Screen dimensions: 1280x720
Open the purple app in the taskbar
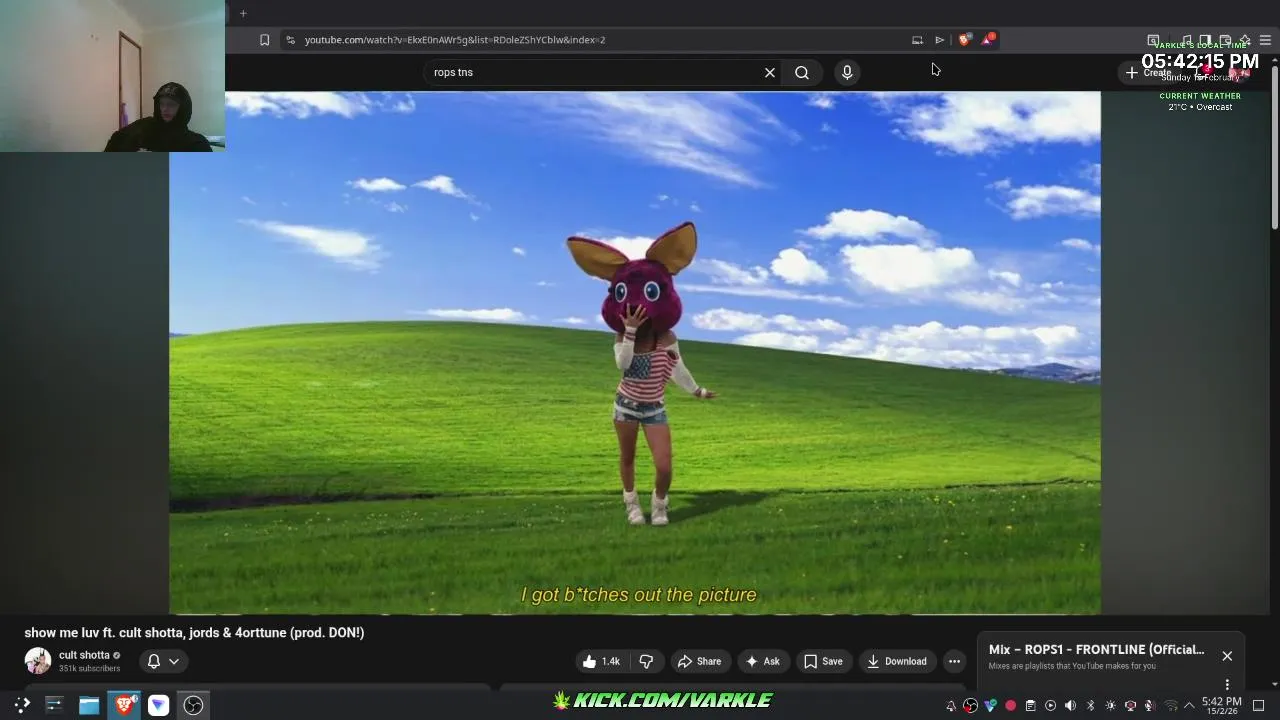coord(158,705)
